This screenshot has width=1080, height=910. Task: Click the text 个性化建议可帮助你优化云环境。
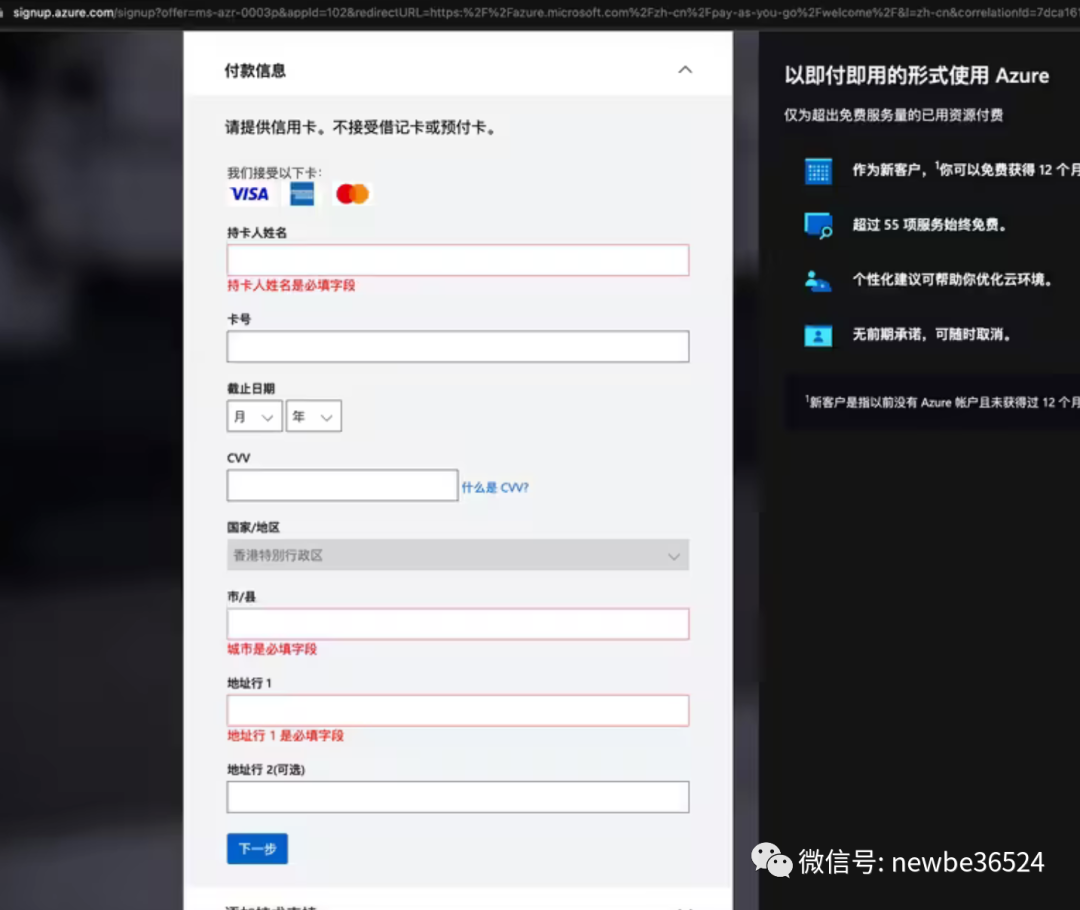point(952,280)
